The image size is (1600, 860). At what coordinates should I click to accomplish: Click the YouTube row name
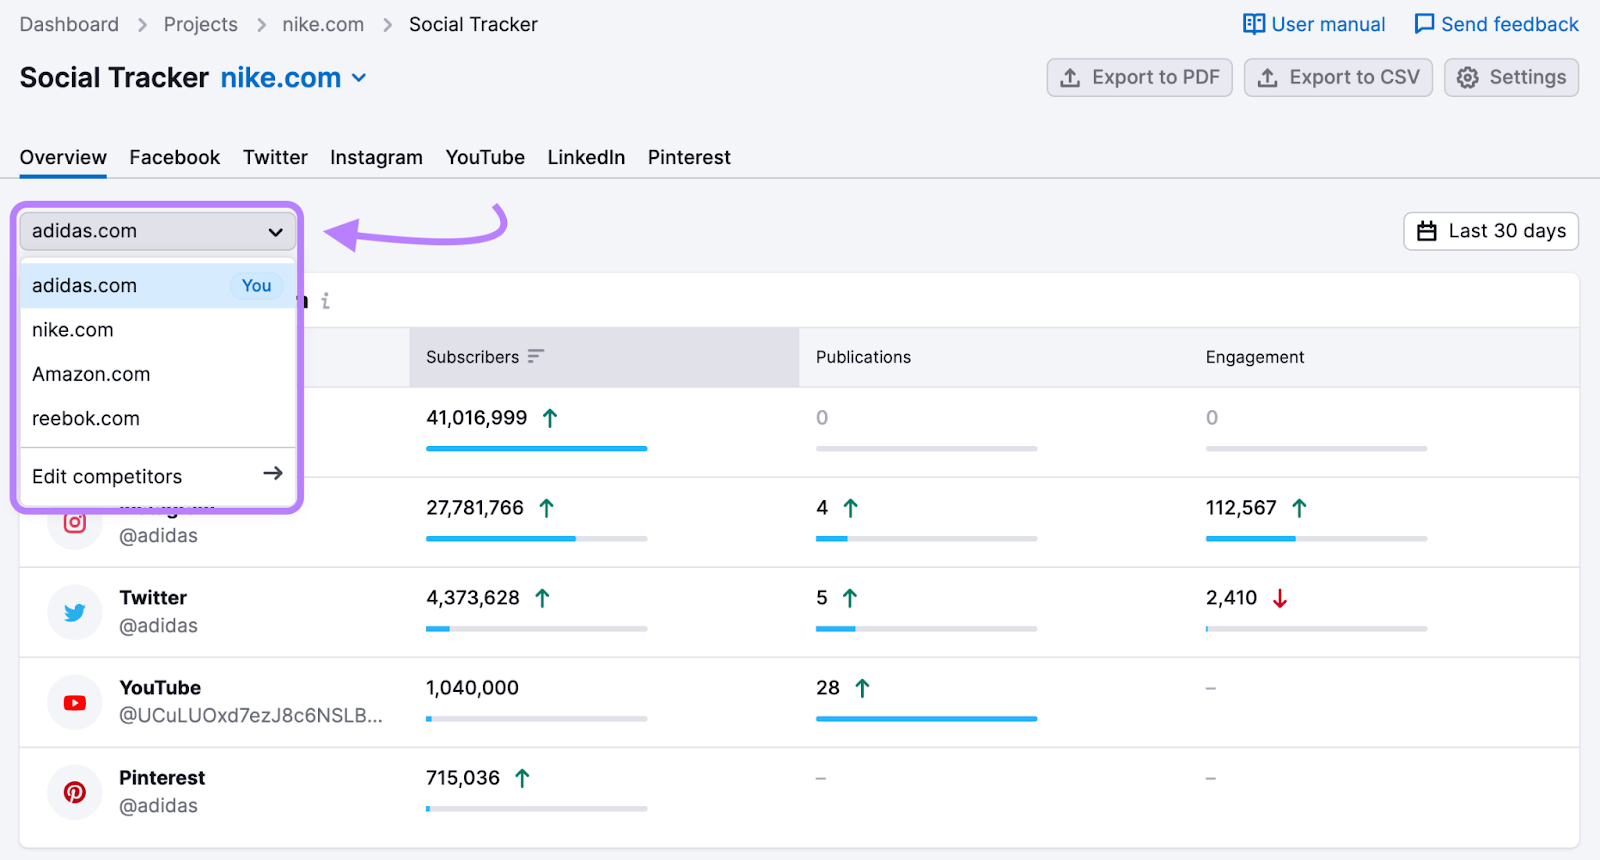[x=160, y=688]
